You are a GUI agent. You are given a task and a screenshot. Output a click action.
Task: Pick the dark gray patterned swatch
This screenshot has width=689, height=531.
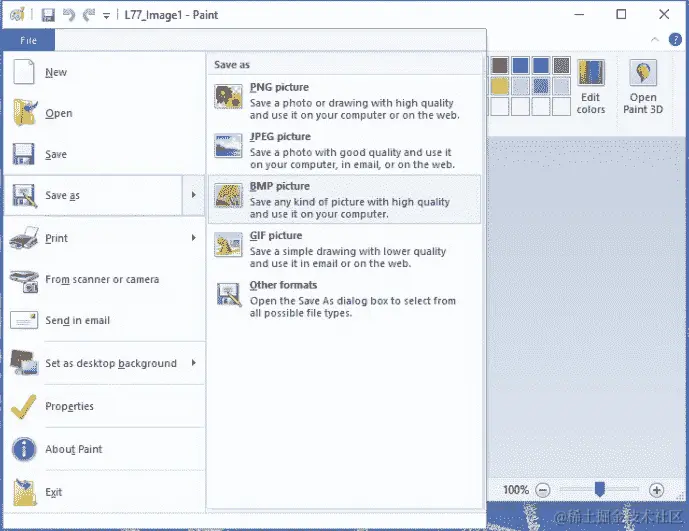561,65
